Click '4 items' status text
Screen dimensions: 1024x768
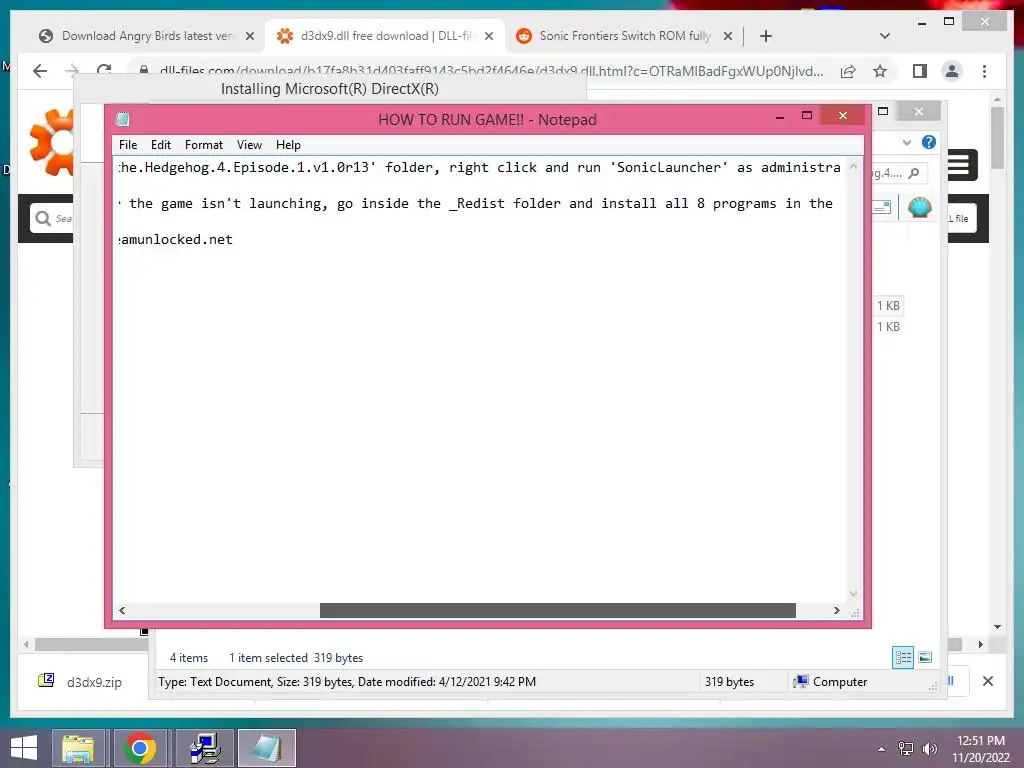click(x=189, y=658)
